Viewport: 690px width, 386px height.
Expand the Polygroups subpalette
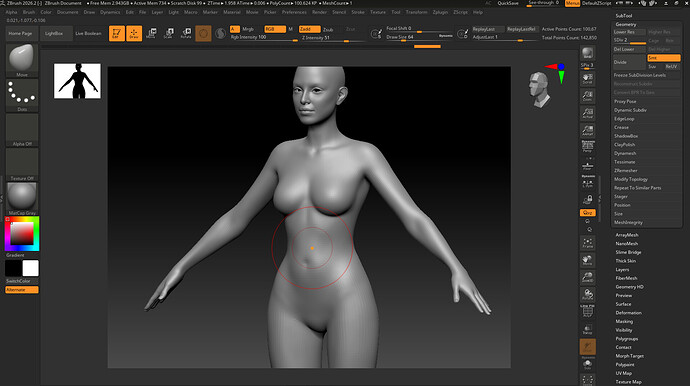(x=627, y=338)
